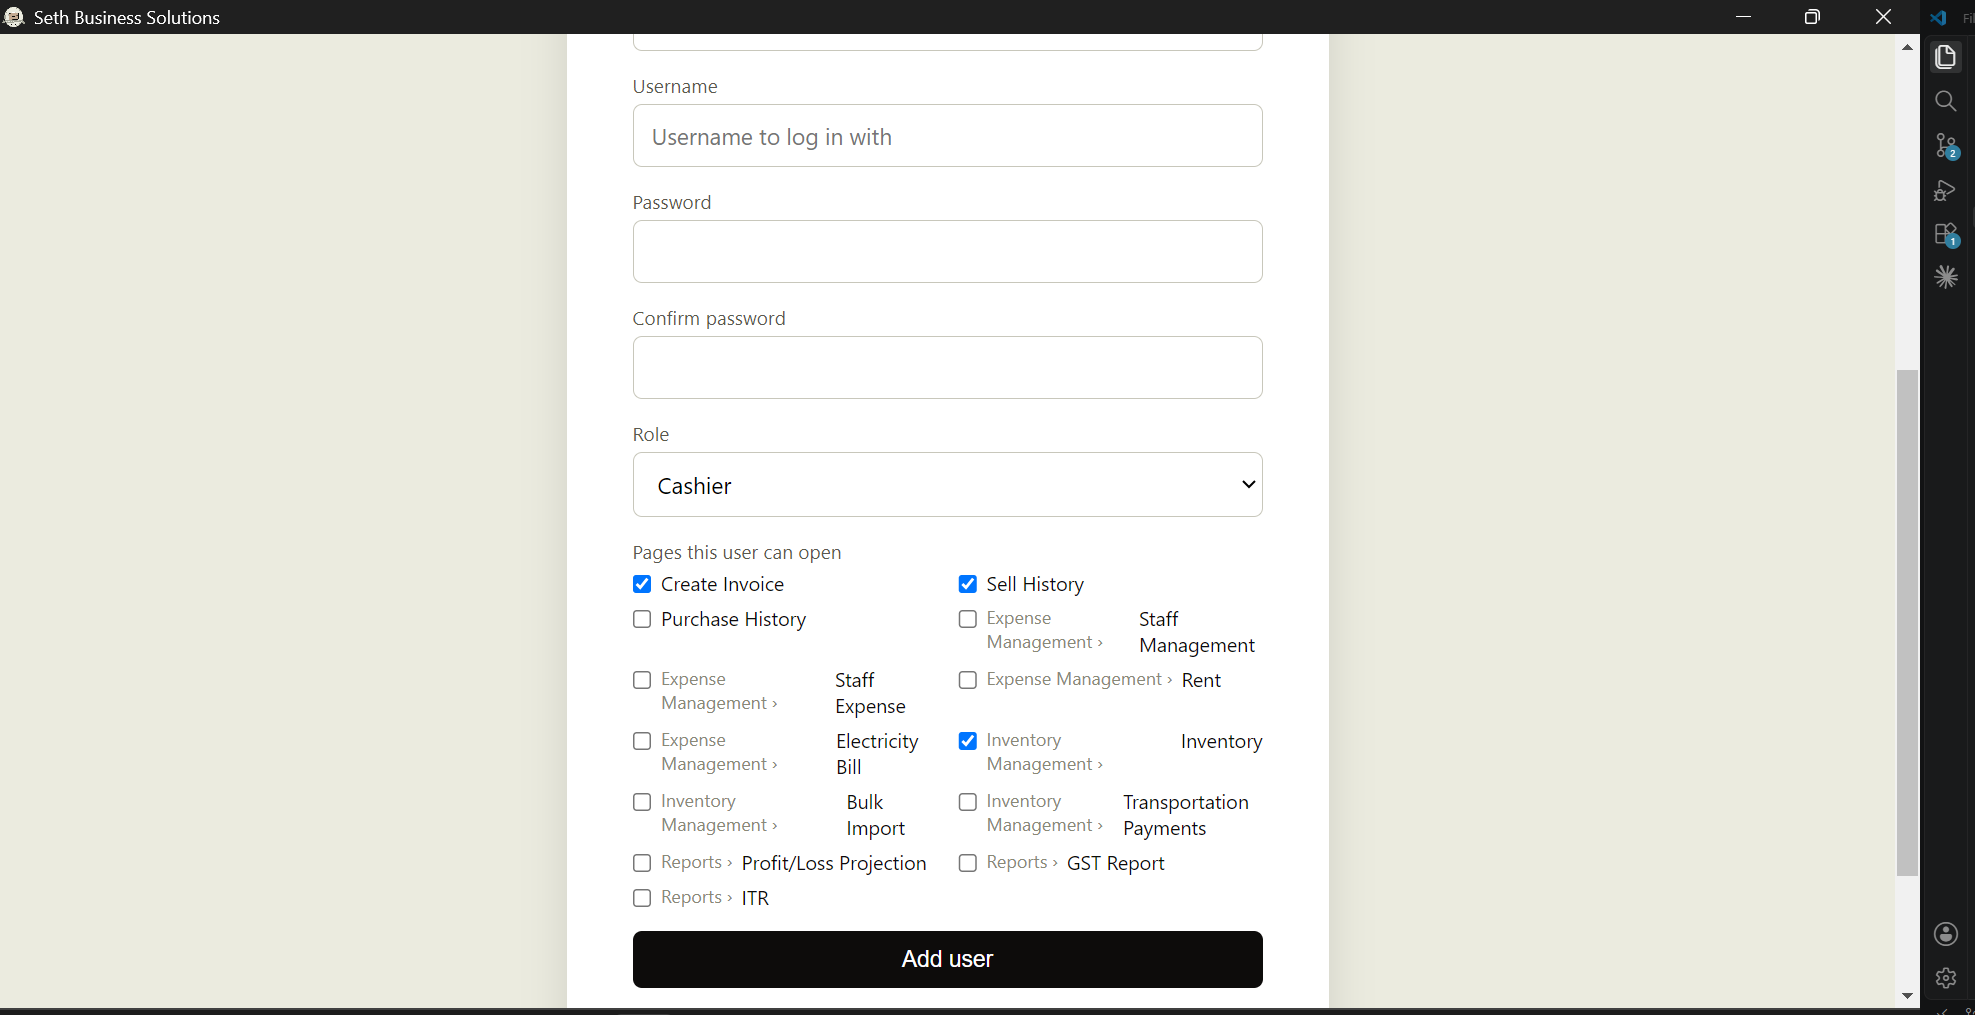This screenshot has height=1015, width=1975.
Task: Open the VS Code Extensions icon
Action: [1945, 235]
